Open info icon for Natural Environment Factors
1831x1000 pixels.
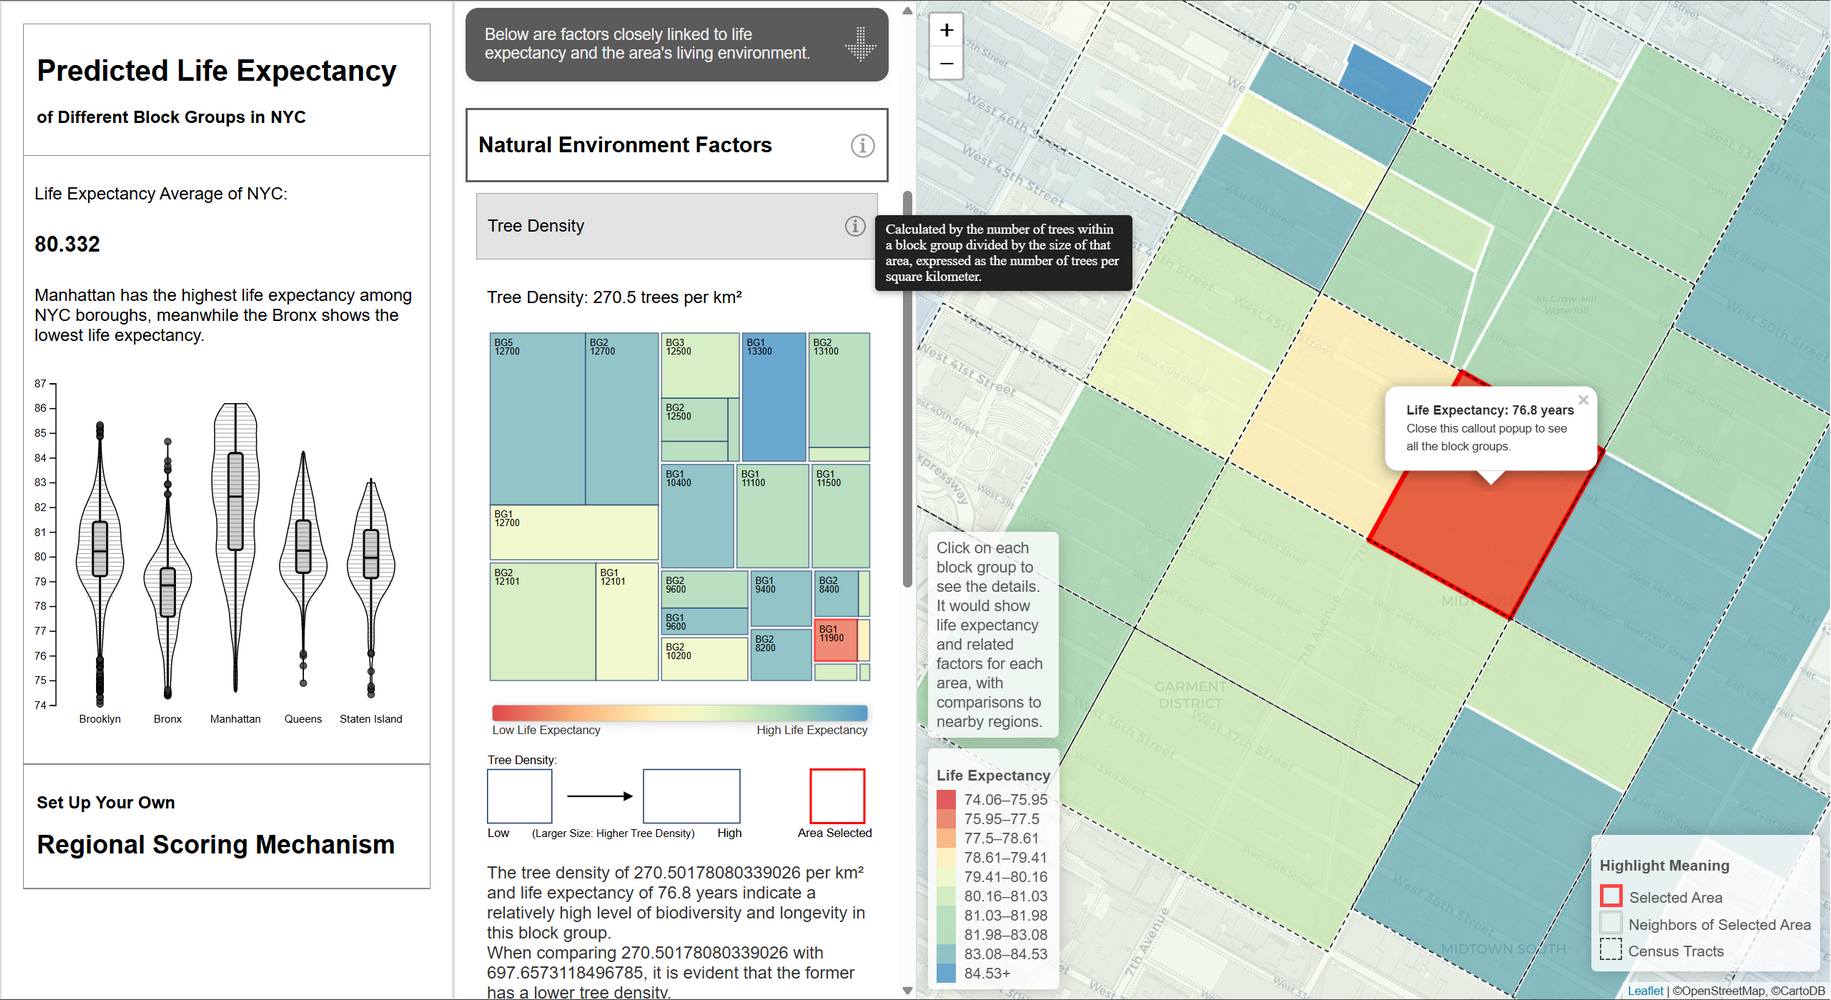(862, 146)
